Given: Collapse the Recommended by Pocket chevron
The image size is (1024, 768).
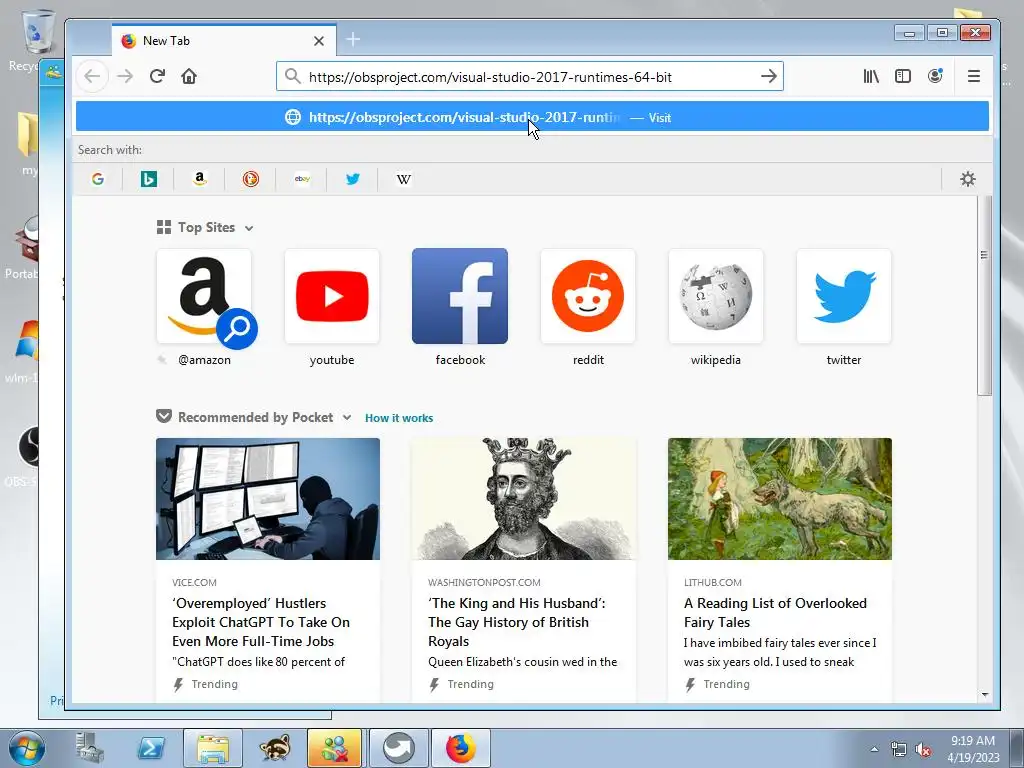Looking at the screenshot, I should [347, 418].
